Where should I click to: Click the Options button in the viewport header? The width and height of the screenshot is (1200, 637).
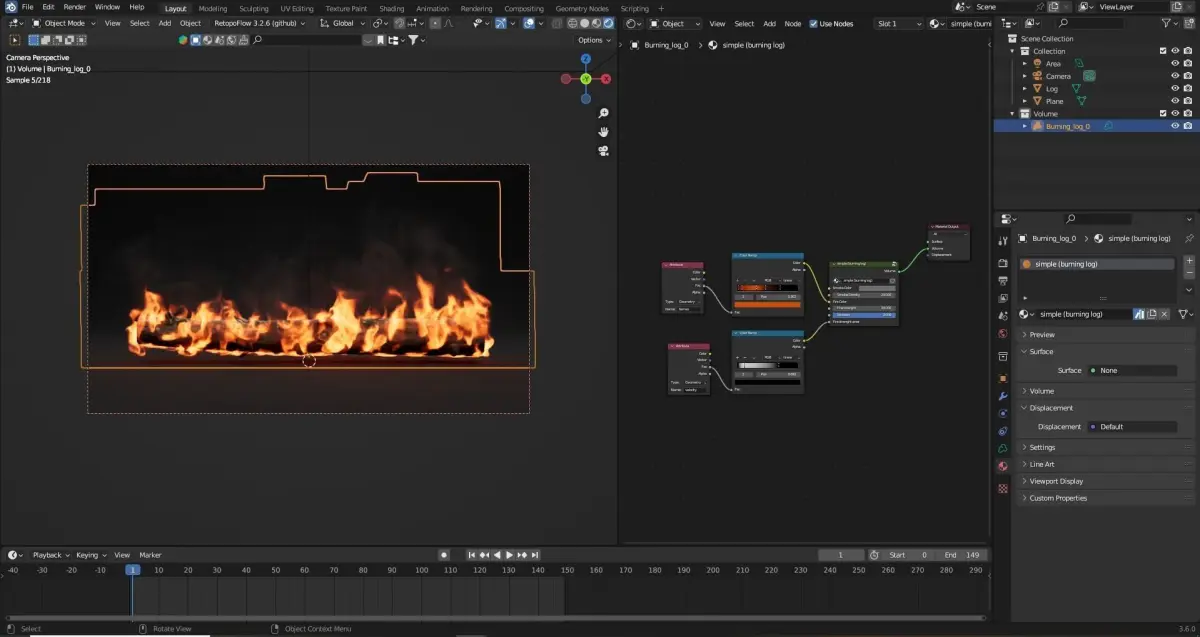593,40
